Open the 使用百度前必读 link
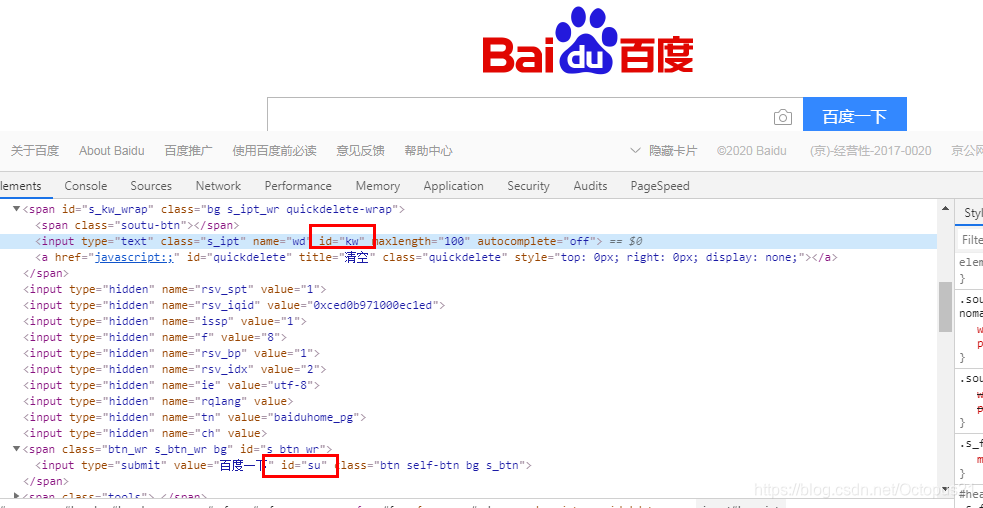The image size is (983, 508). [275, 151]
